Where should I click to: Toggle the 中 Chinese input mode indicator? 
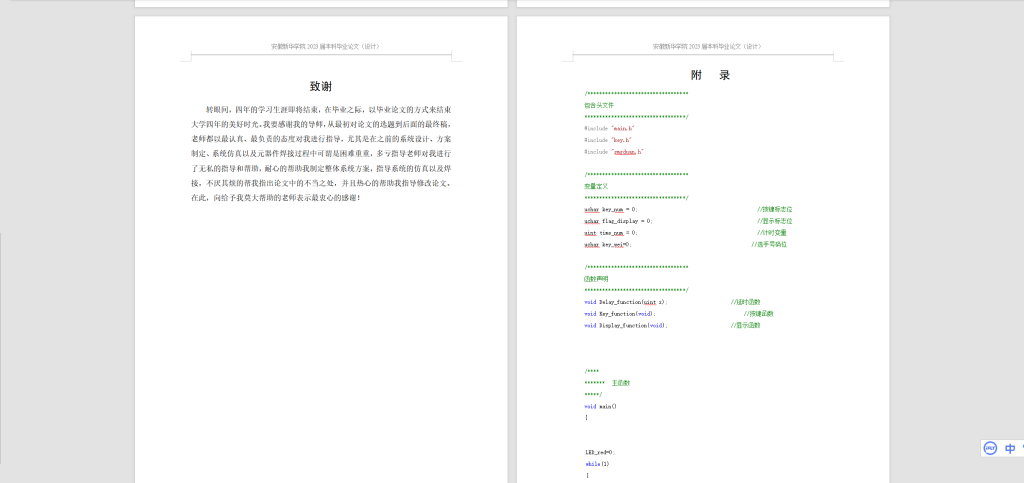pyautogui.click(x=1010, y=448)
